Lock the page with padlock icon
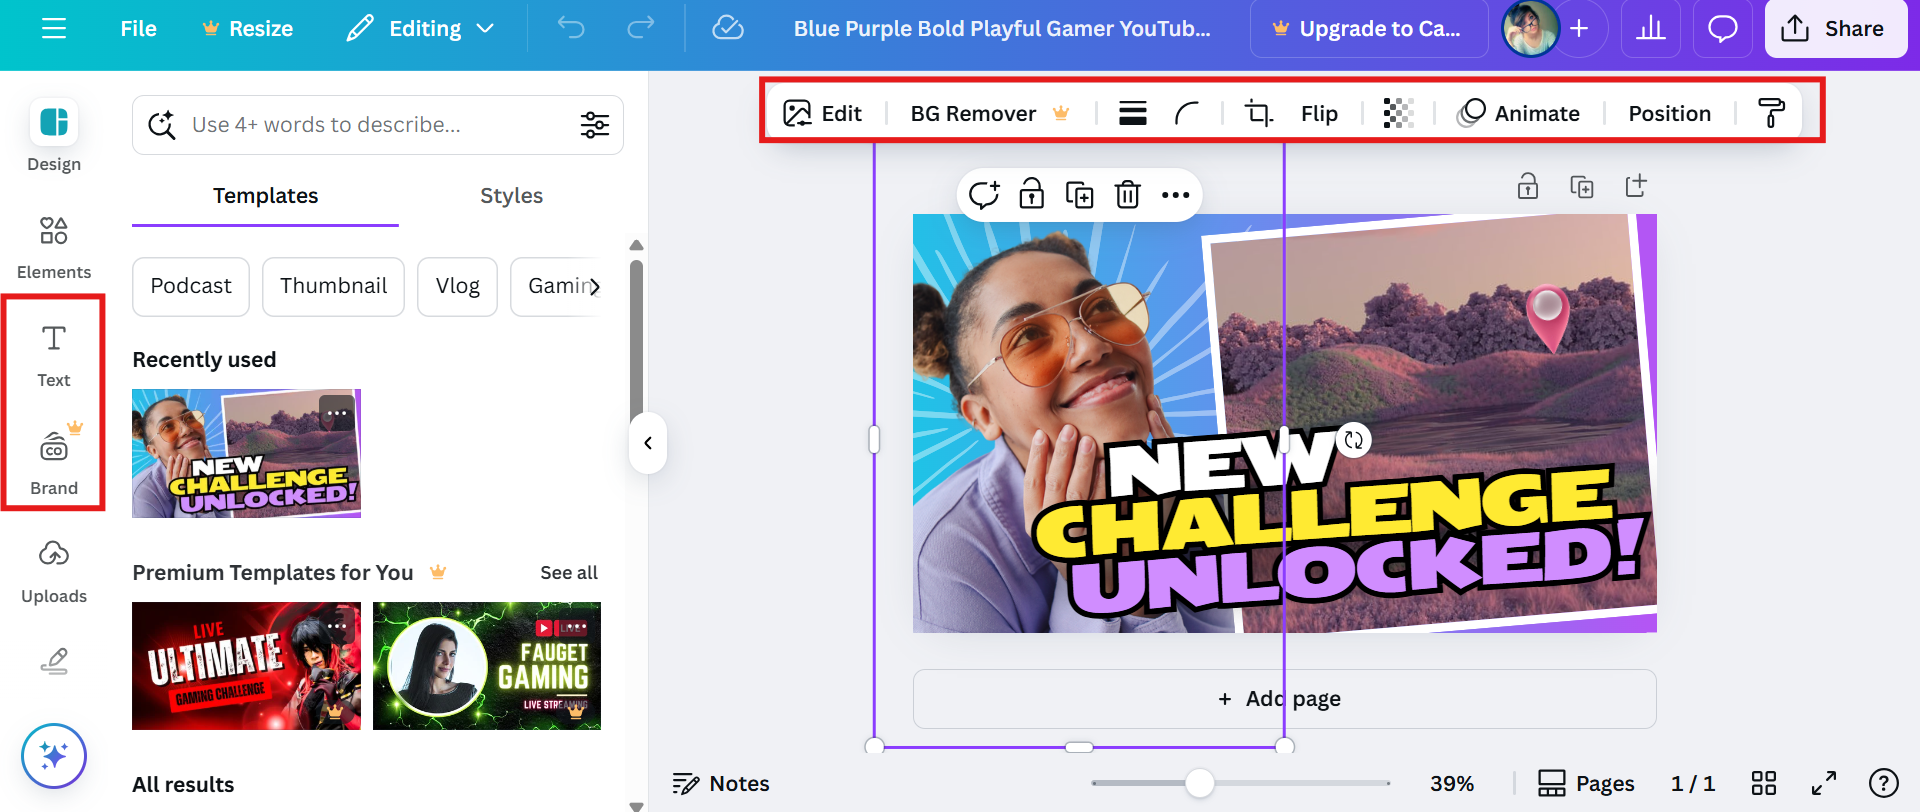 point(1528,186)
